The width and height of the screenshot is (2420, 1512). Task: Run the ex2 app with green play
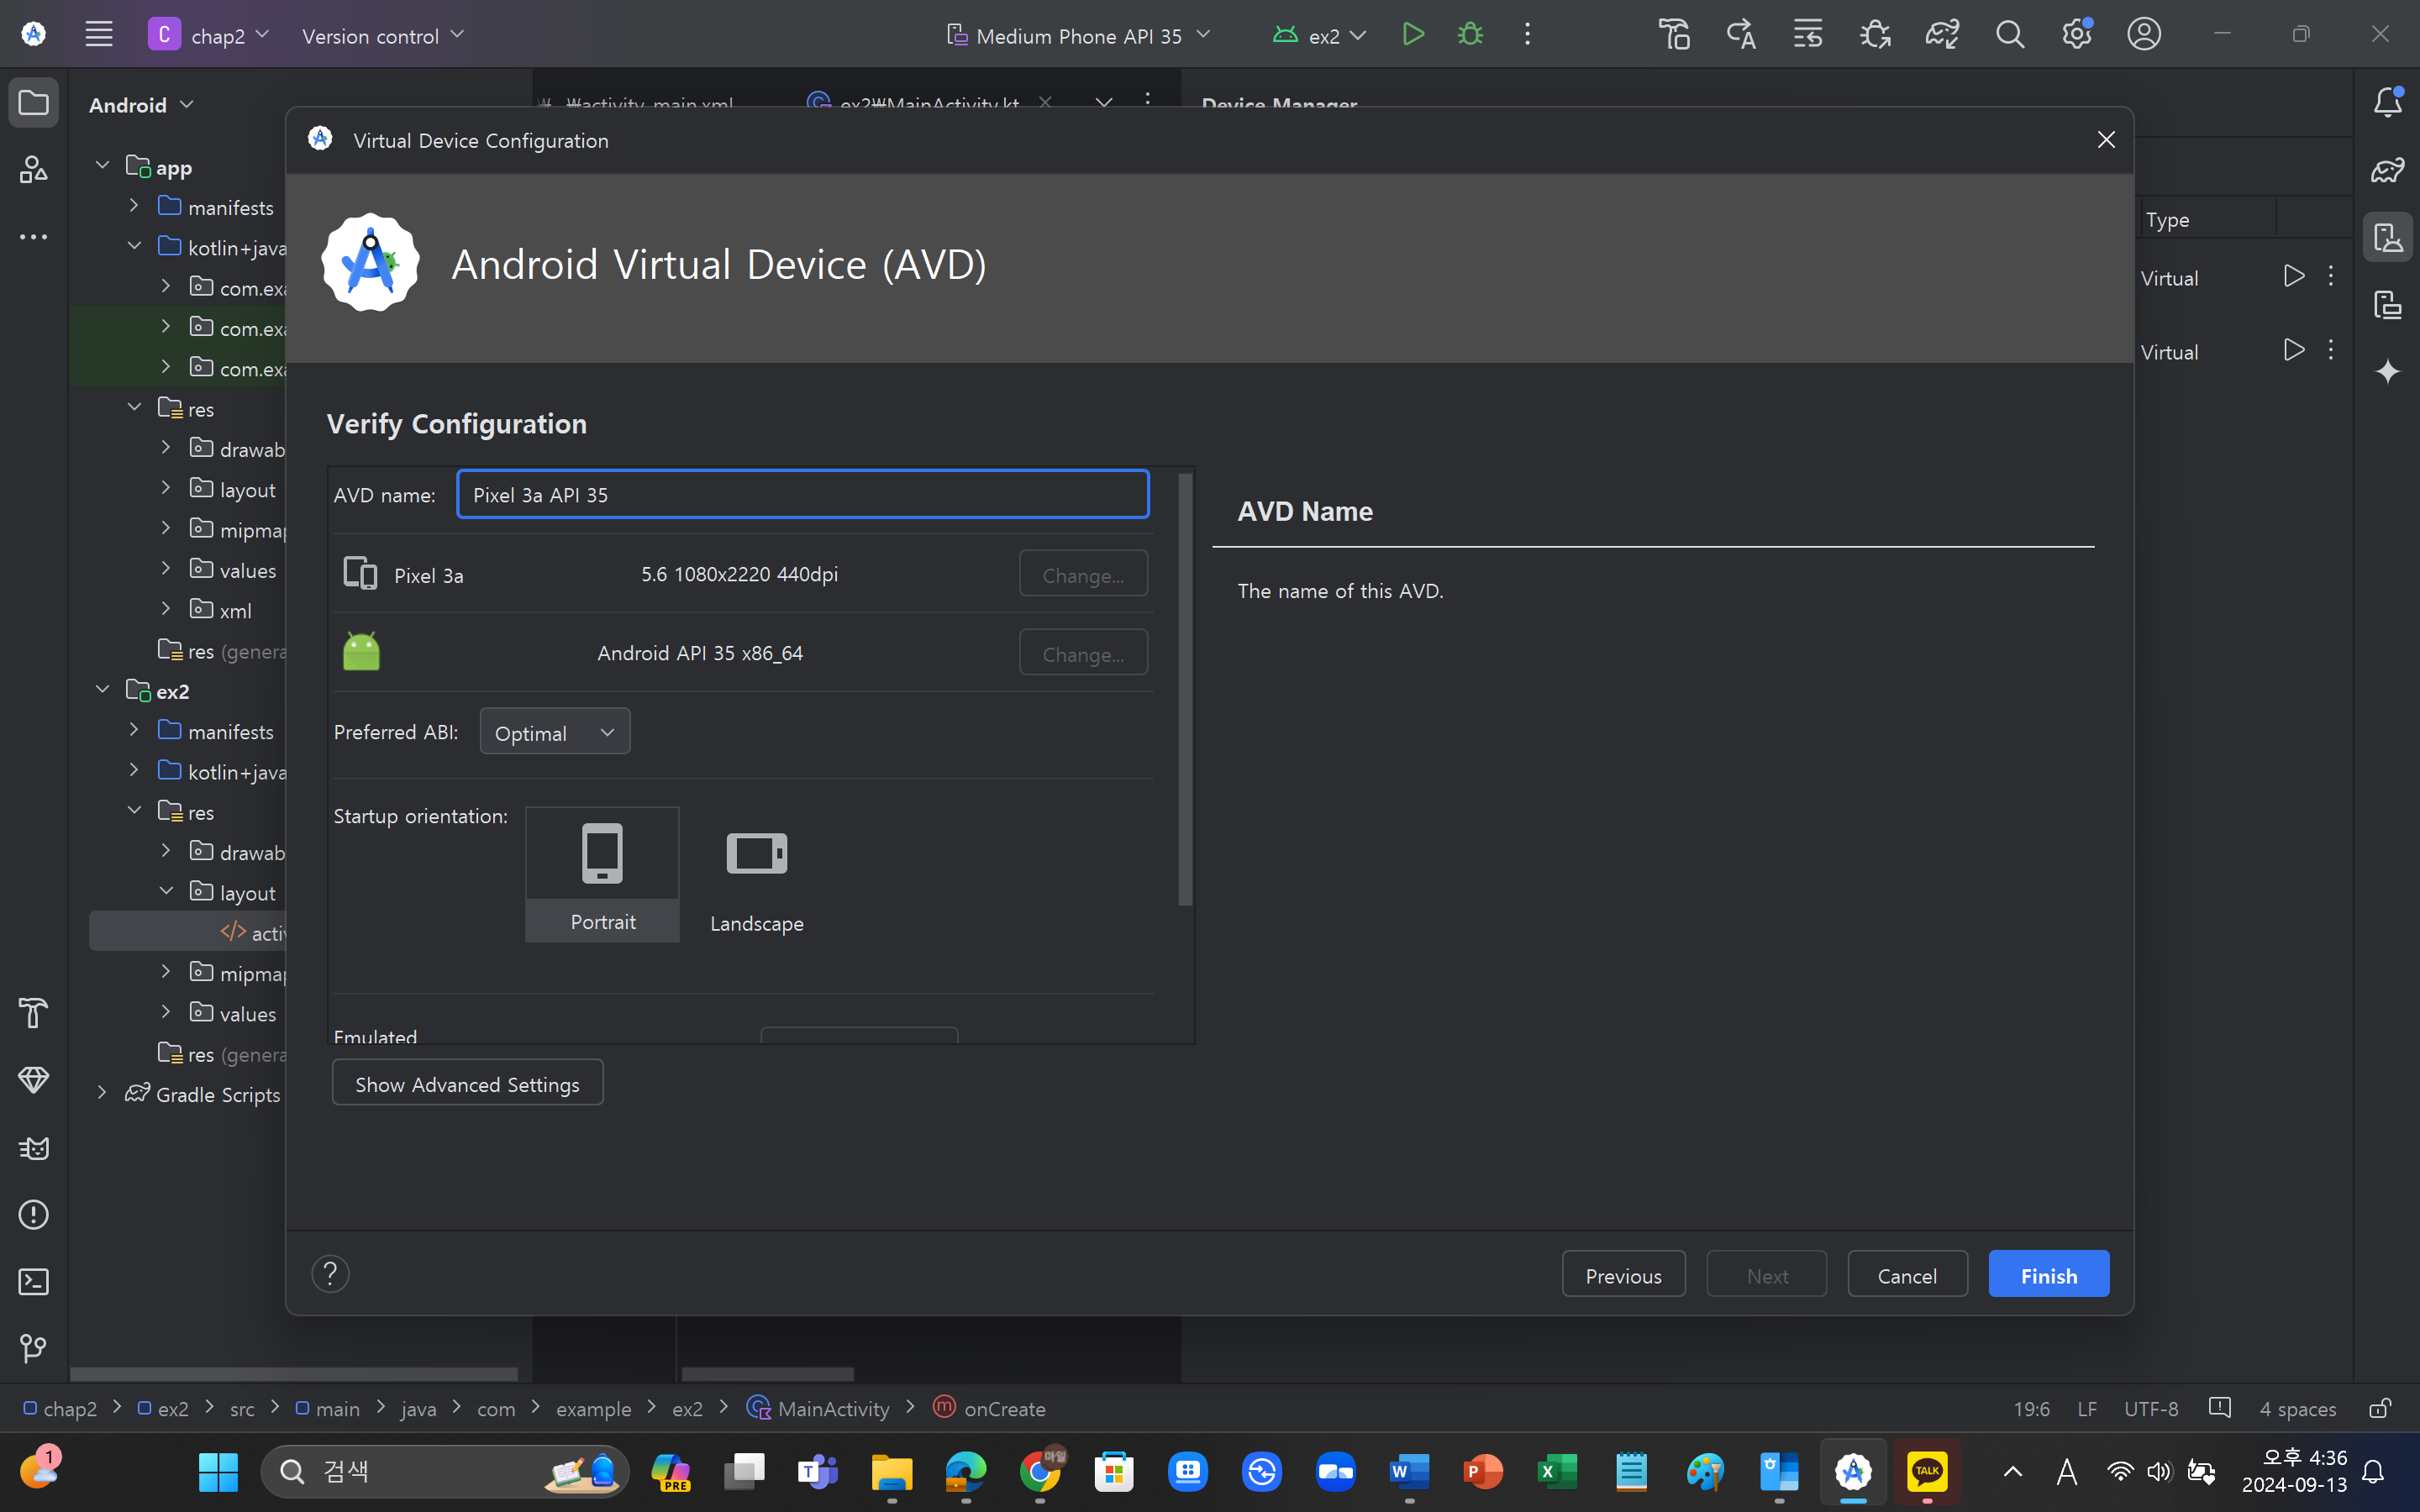click(x=1413, y=34)
